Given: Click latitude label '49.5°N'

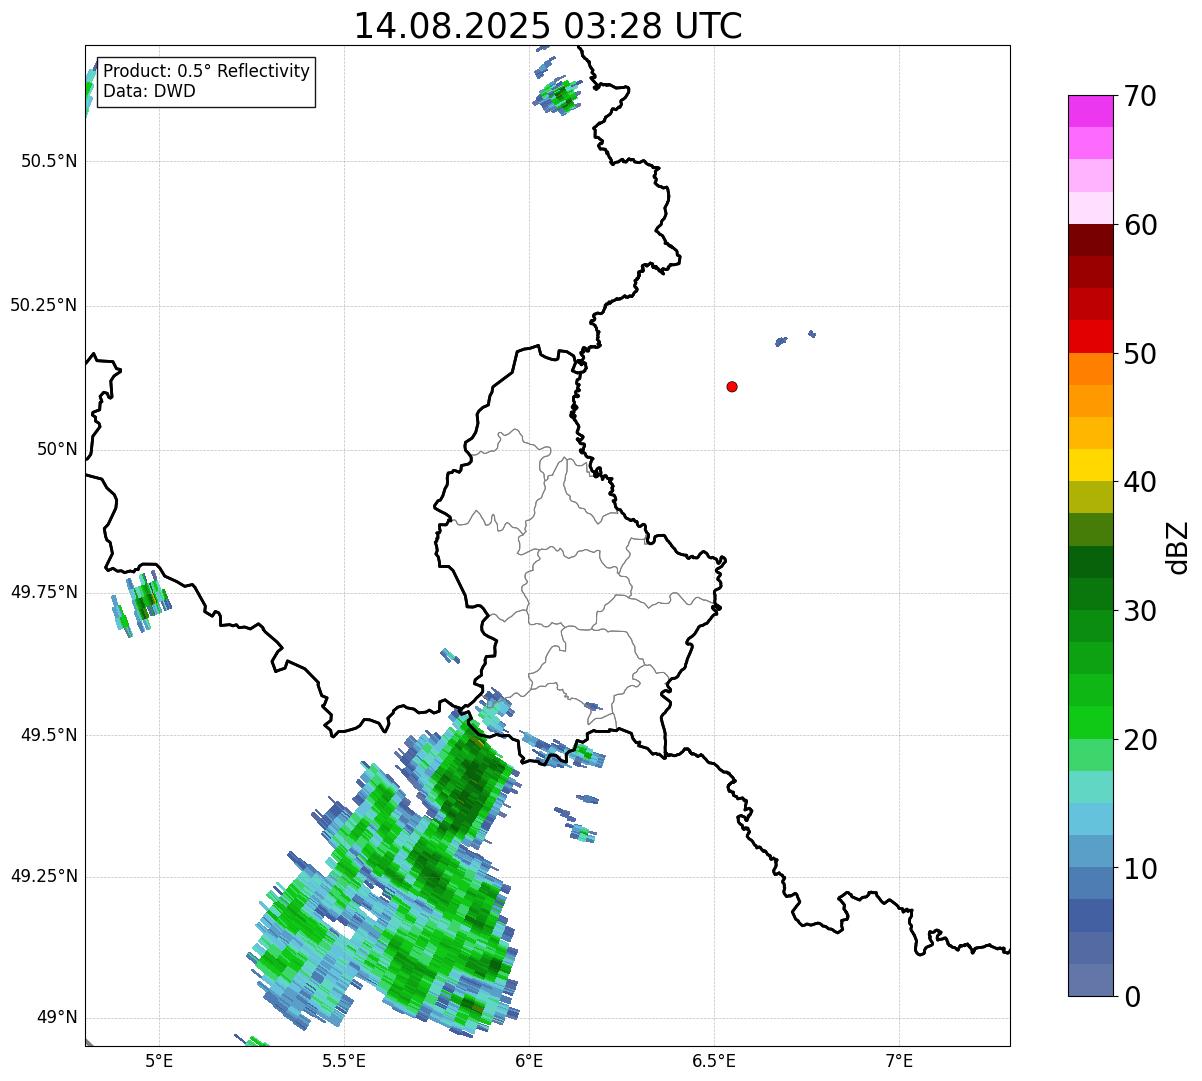Looking at the screenshot, I should pos(48,735).
